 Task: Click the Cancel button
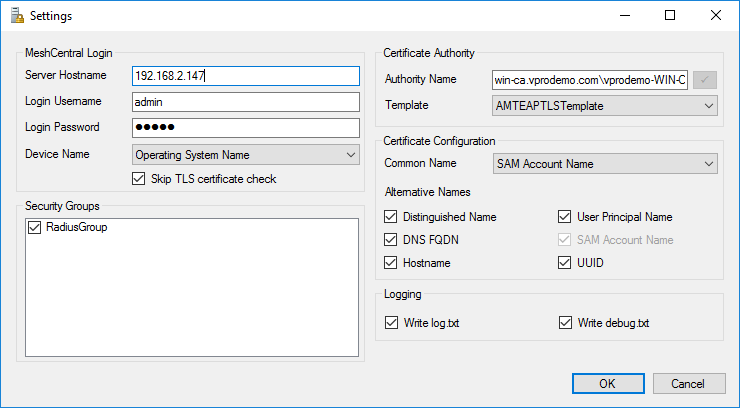pos(687,384)
